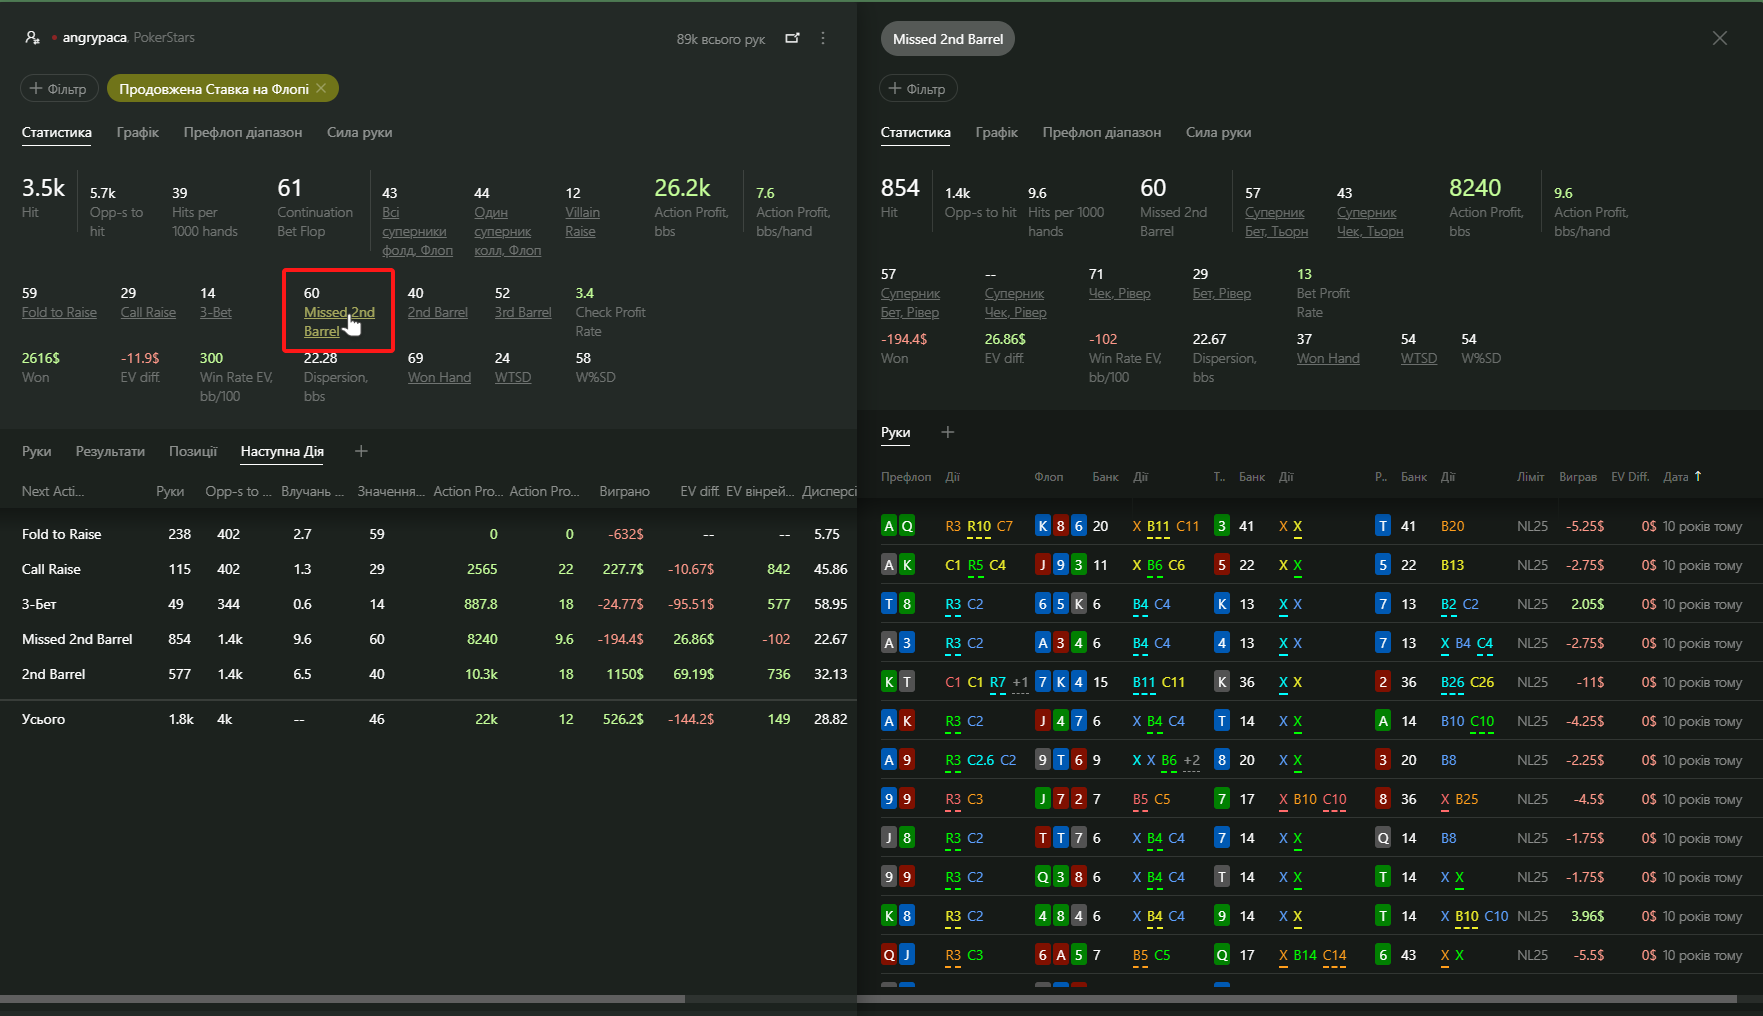Select the Fold to Raise table row
The height and width of the screenshot is (1016, 1763).
click(428, 534)
